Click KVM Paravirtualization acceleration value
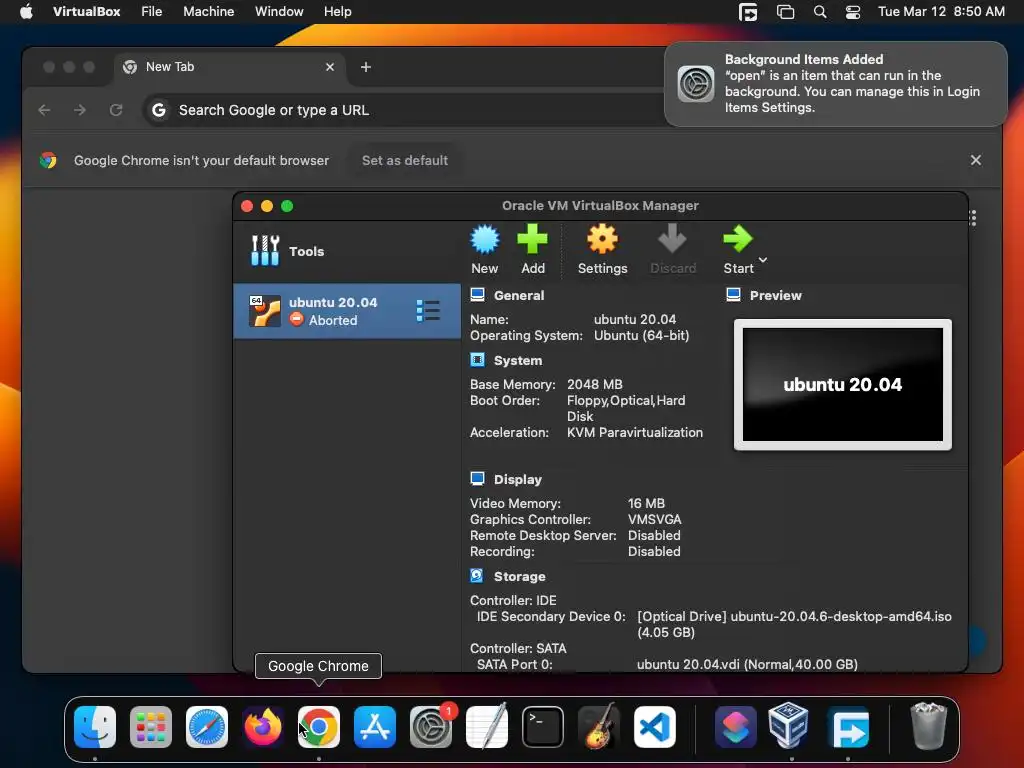 635,432
